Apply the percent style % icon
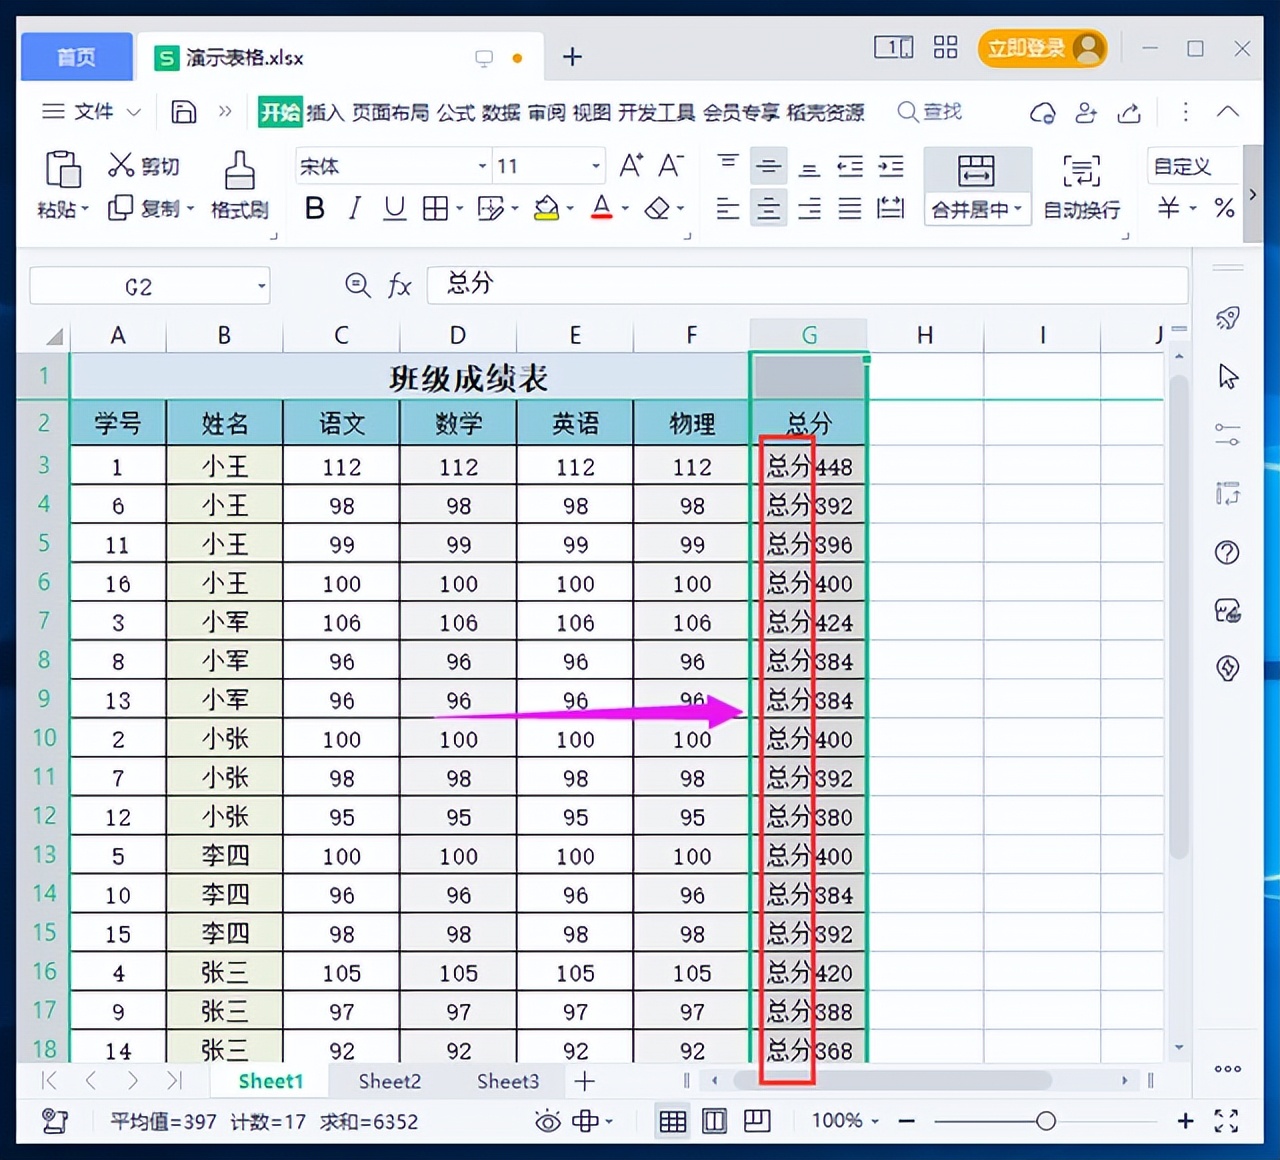 point(1224,208)
